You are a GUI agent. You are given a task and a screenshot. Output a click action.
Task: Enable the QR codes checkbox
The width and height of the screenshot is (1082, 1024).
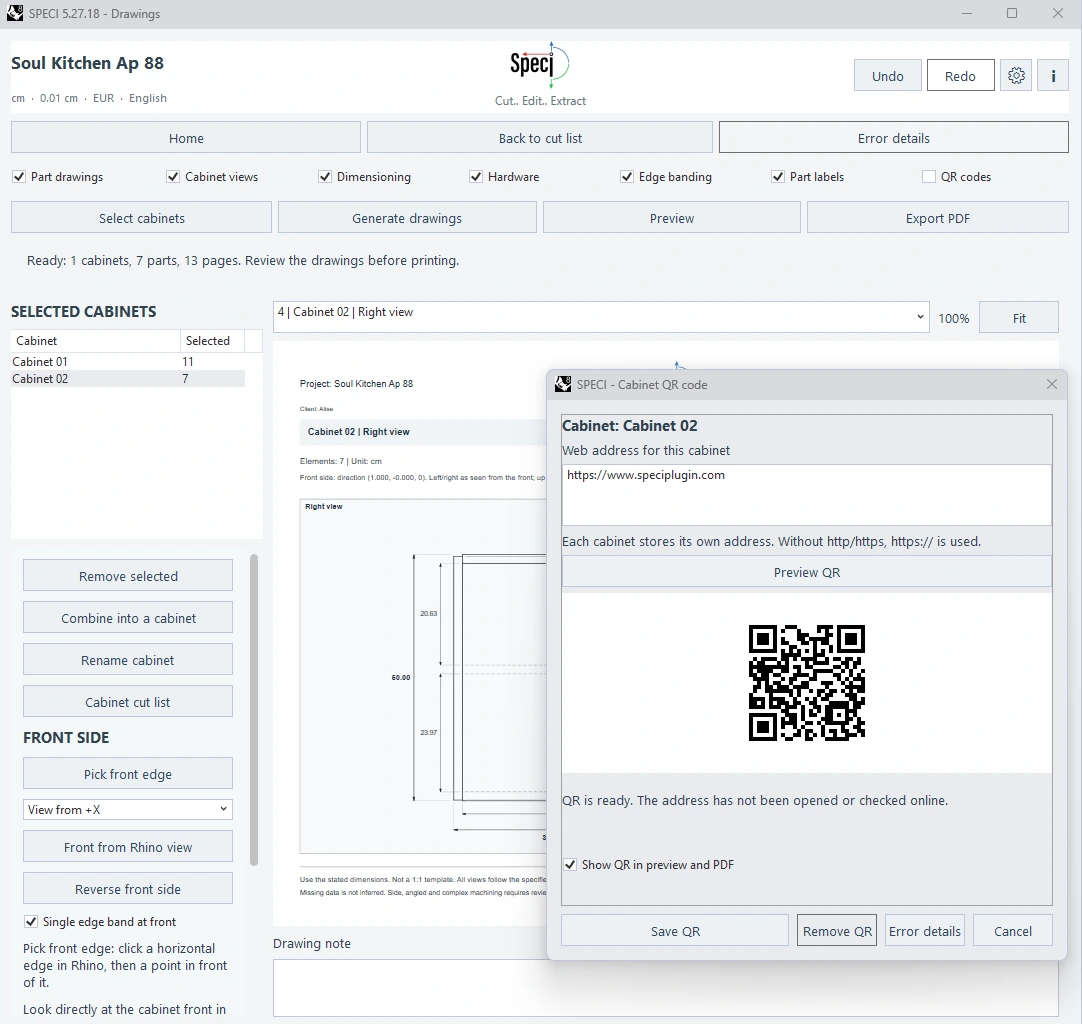click(x=929, y=177)
